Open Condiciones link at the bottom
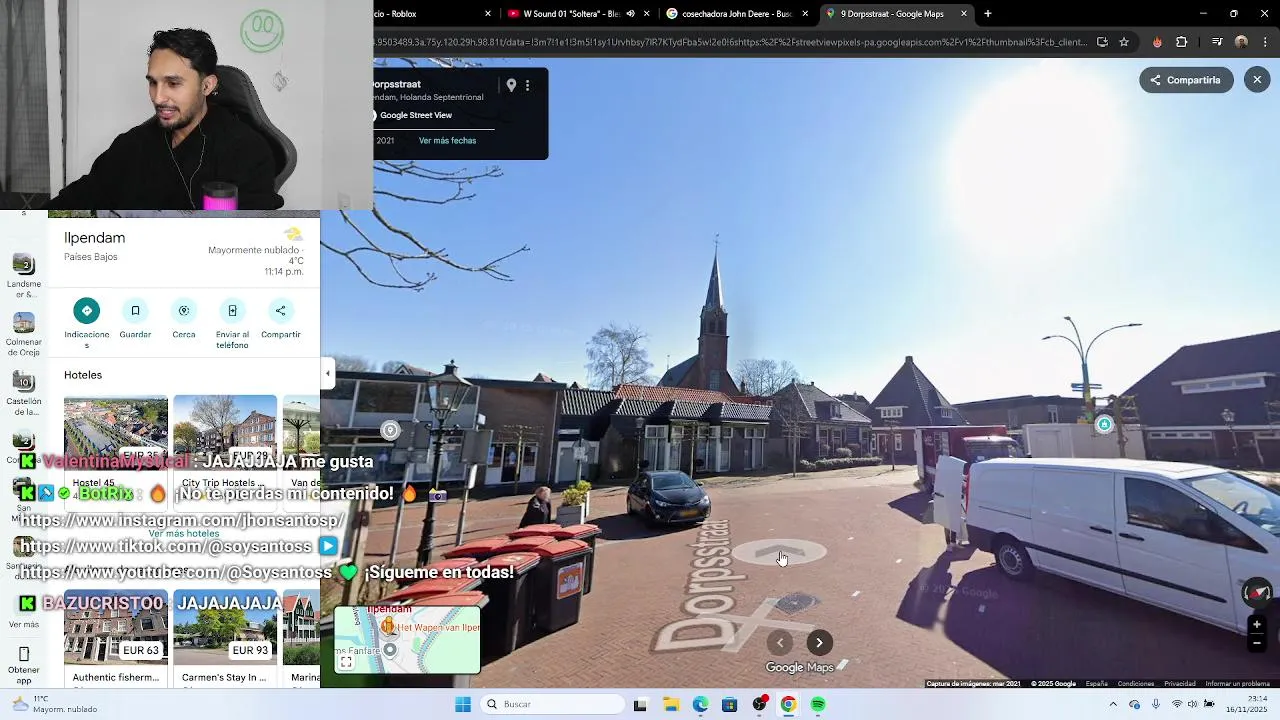Viewport: 1280px width, 720px height. (x=1136, y=684)
